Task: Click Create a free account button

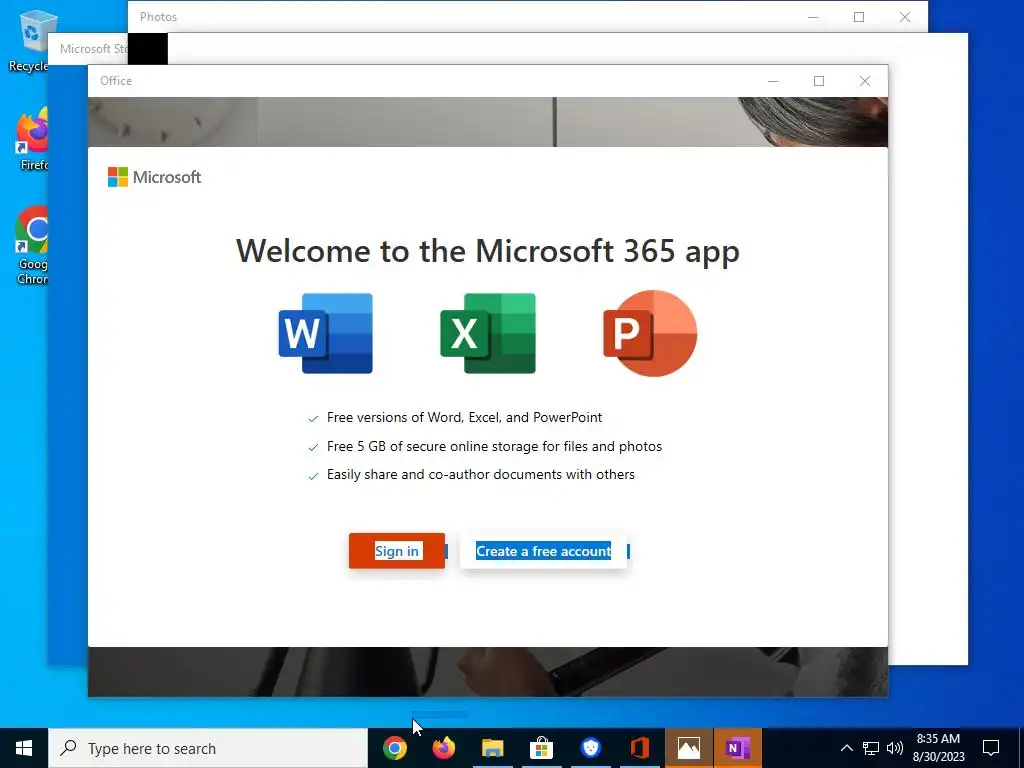Action: click(x=543, y=551)
